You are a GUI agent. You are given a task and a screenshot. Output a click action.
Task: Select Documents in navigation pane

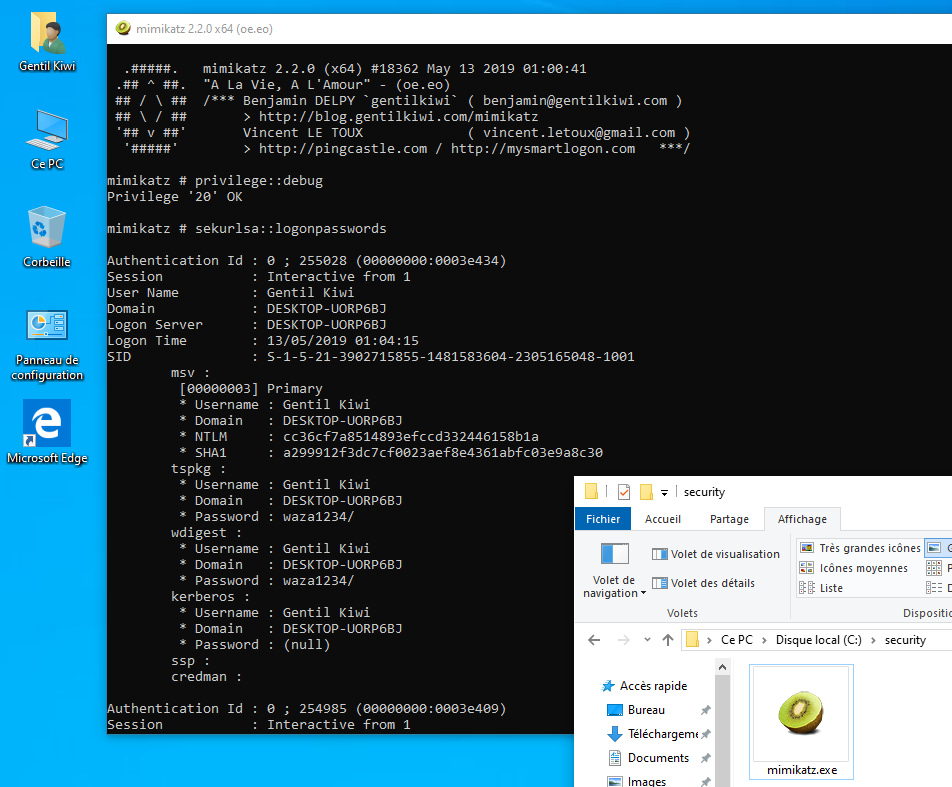[x=648, y=758]
